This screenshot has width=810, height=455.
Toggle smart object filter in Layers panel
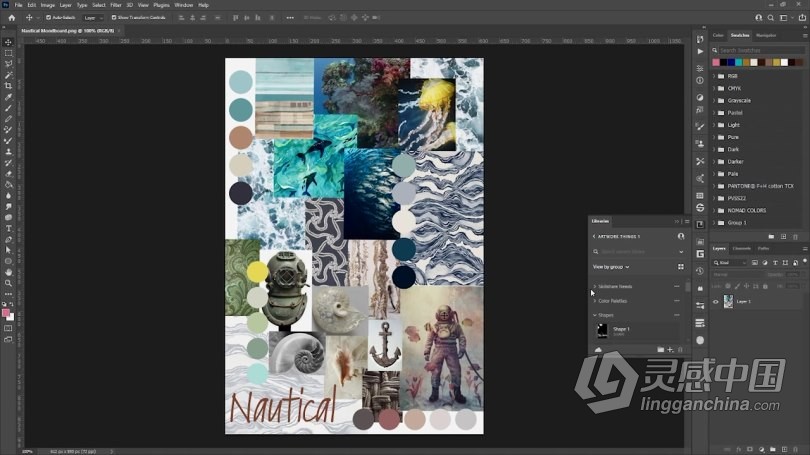coord(796,263)
